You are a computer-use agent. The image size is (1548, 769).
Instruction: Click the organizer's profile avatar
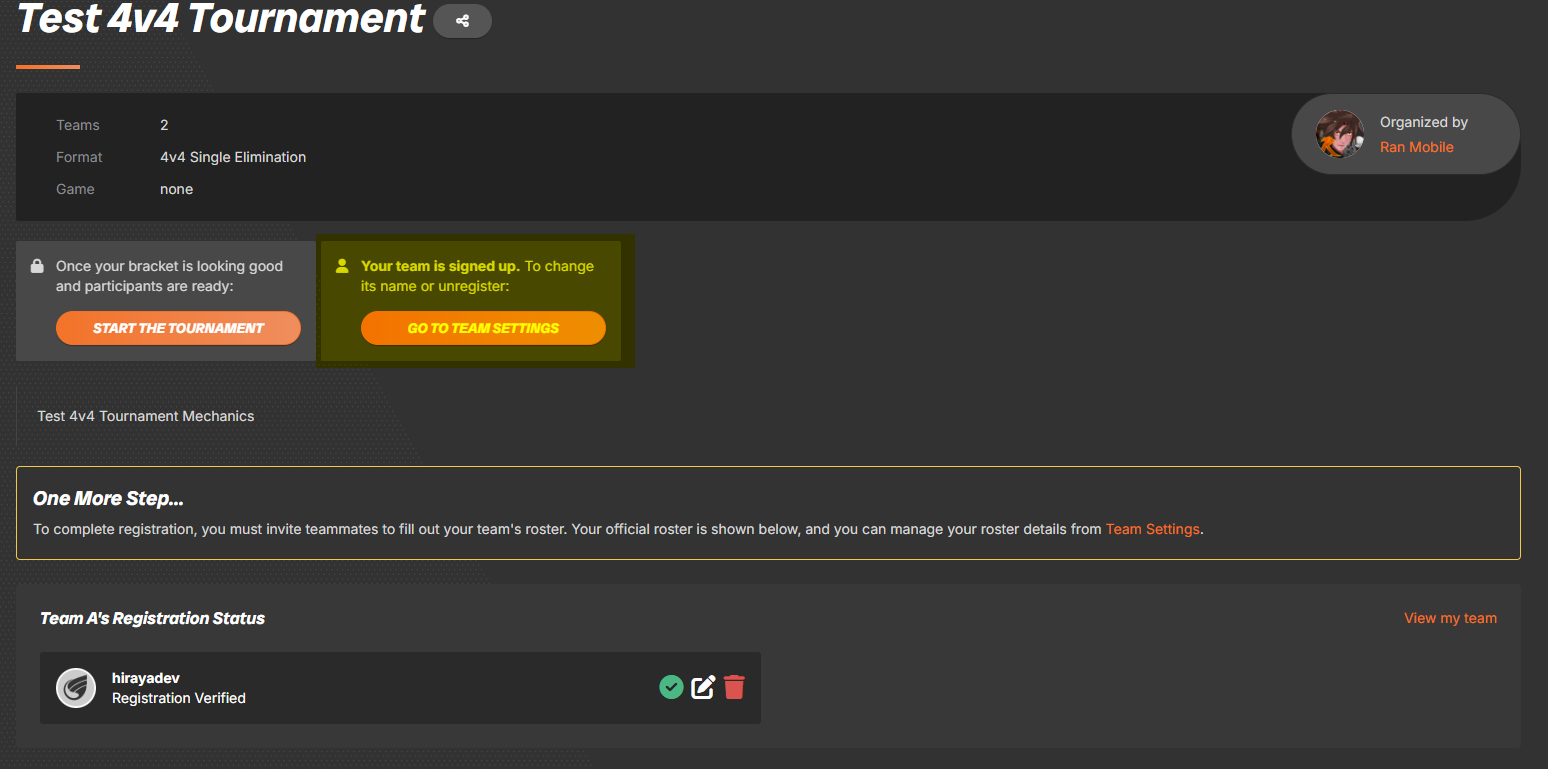click(1339, 135)
